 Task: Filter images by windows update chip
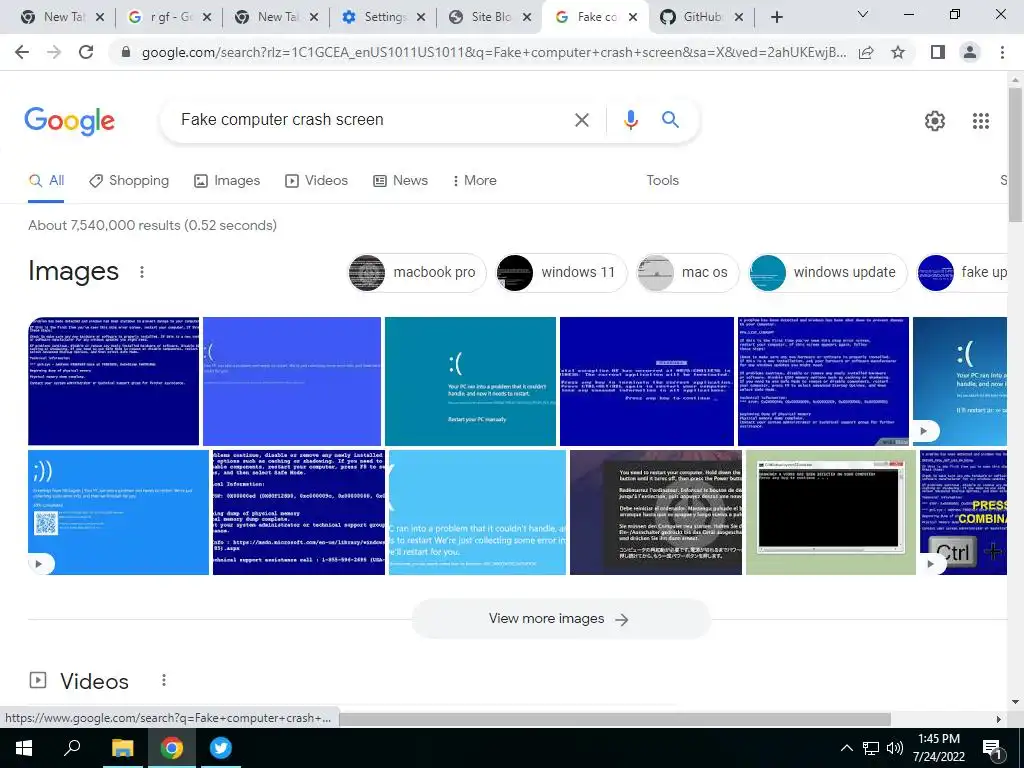tap(827, 272)
